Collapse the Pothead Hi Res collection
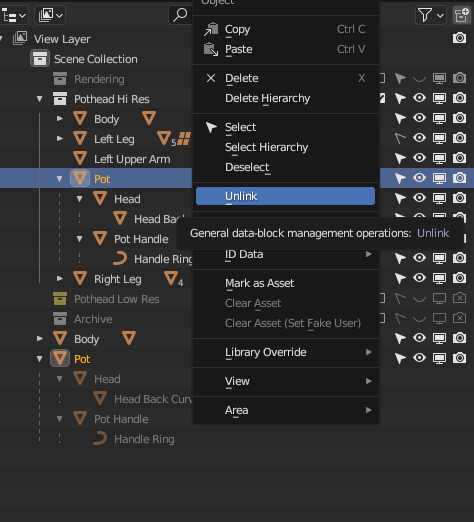 pos(40,99)
